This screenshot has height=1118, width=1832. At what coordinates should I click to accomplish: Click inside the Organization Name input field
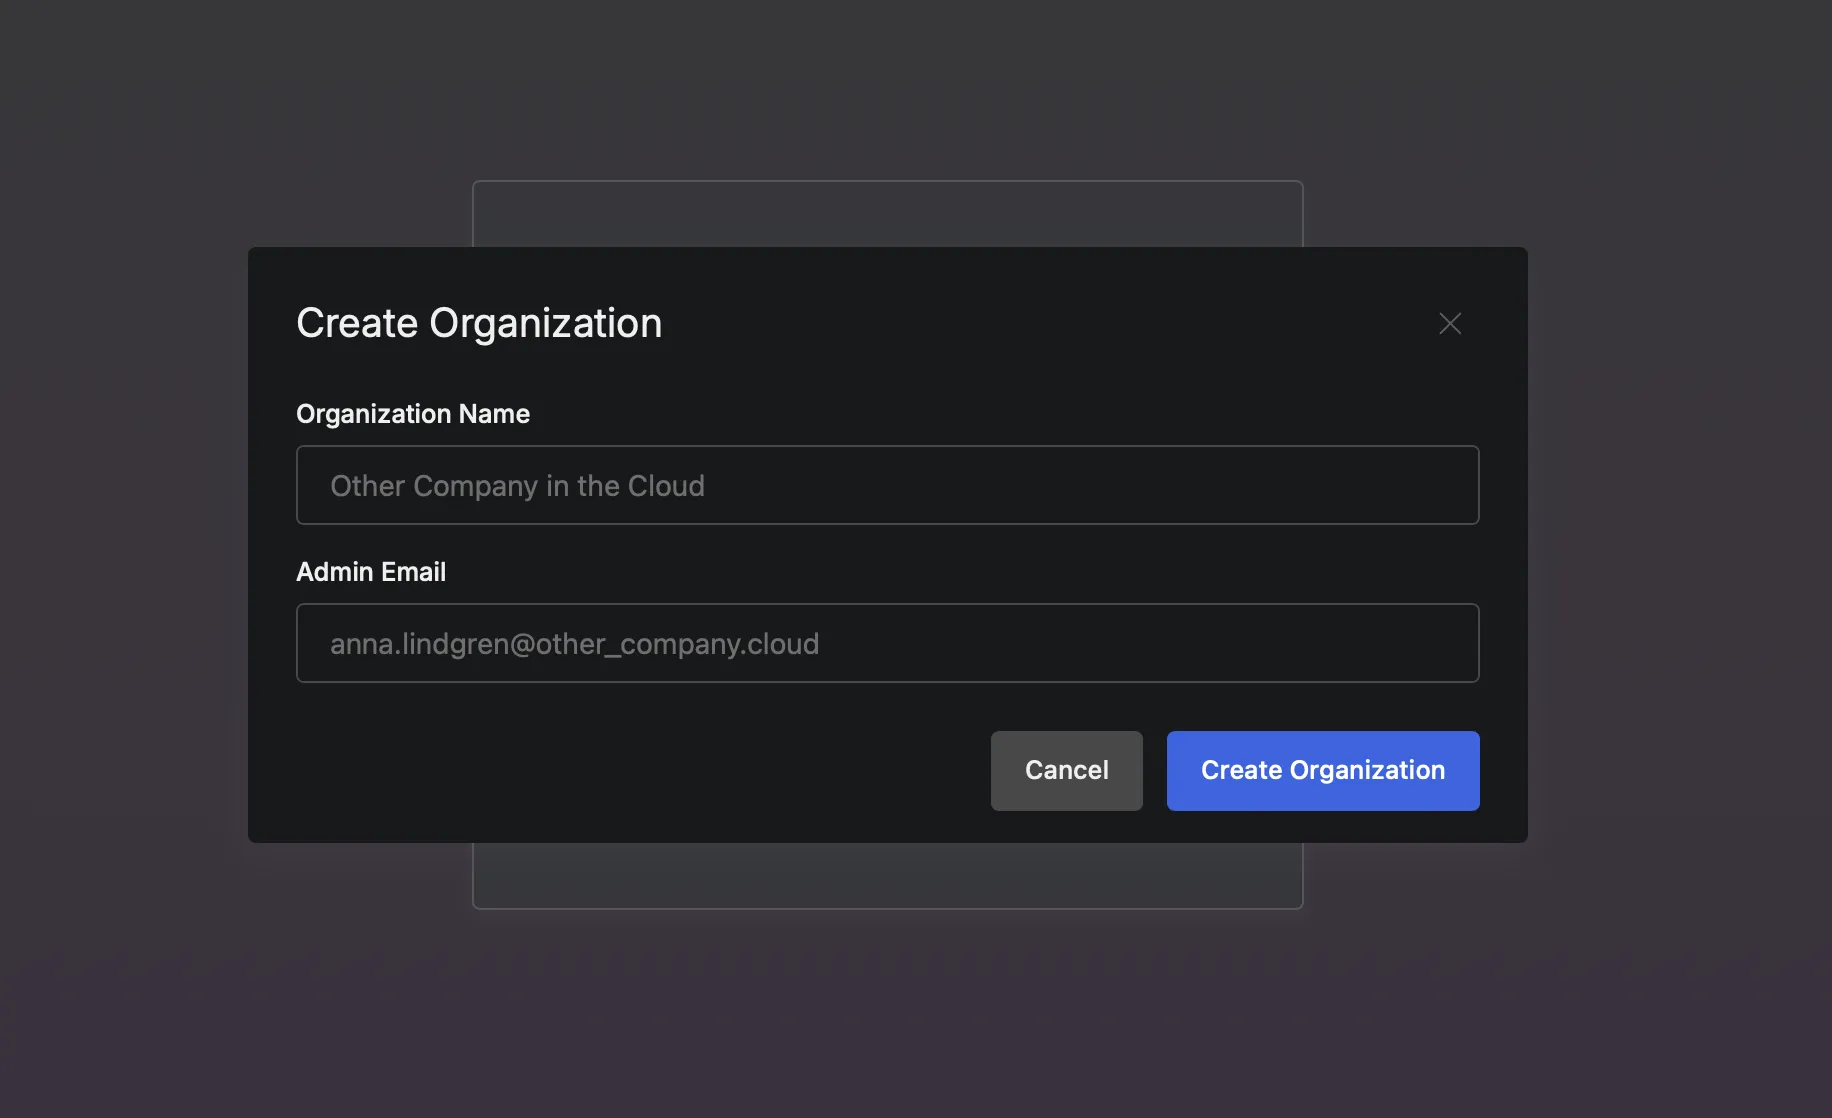(887, 485)
